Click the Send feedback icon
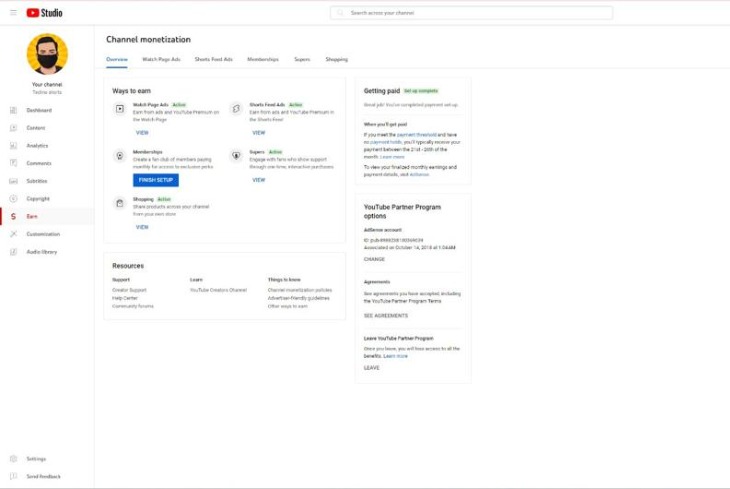 14,476
